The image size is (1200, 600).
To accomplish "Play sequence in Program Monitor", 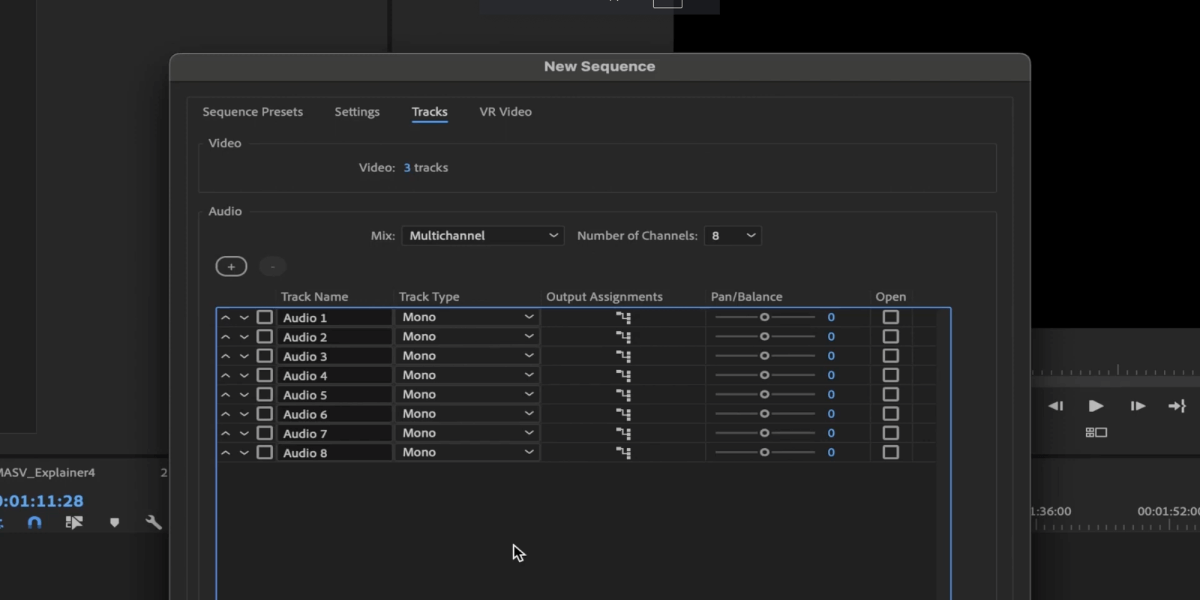I will pos(1096,406).
